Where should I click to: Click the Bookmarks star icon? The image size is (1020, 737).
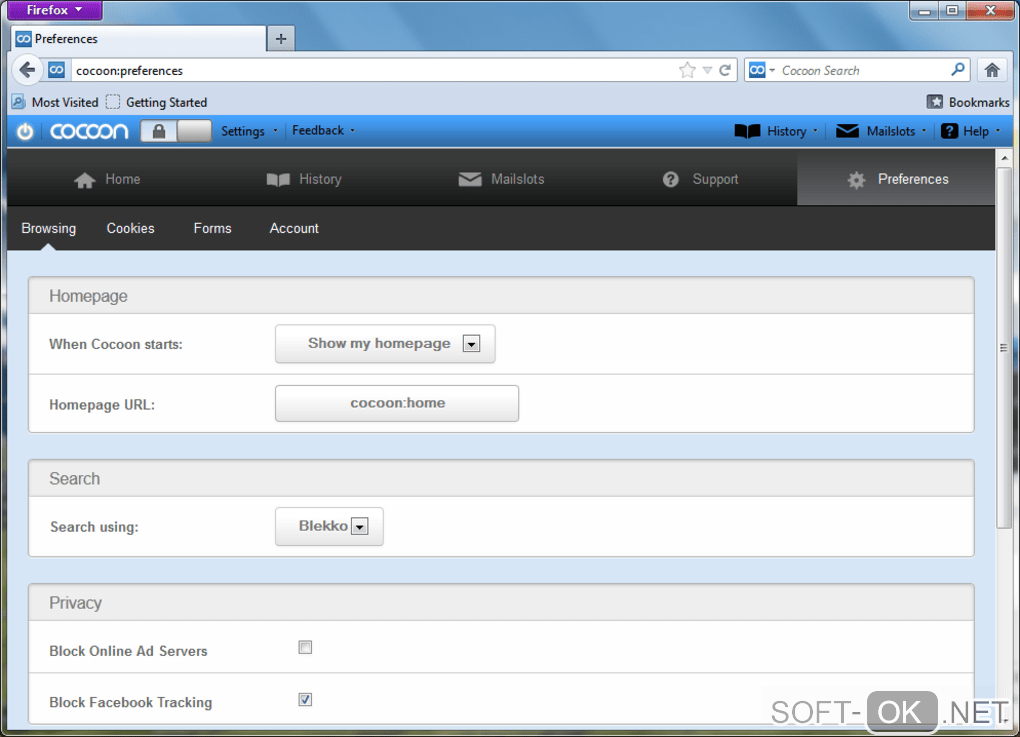coord(934,102)
